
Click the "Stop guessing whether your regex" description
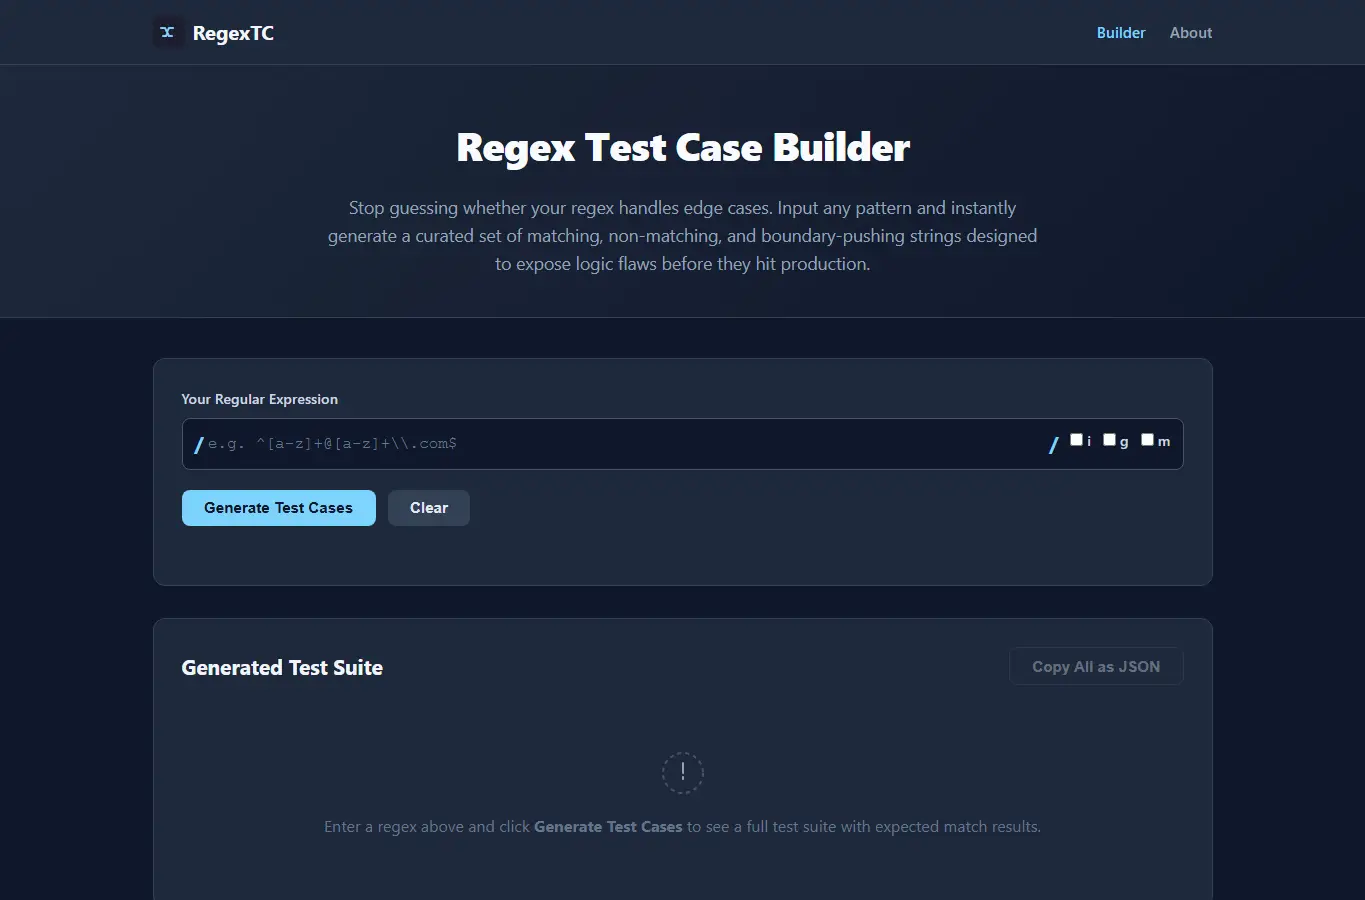tap(683, 236)
